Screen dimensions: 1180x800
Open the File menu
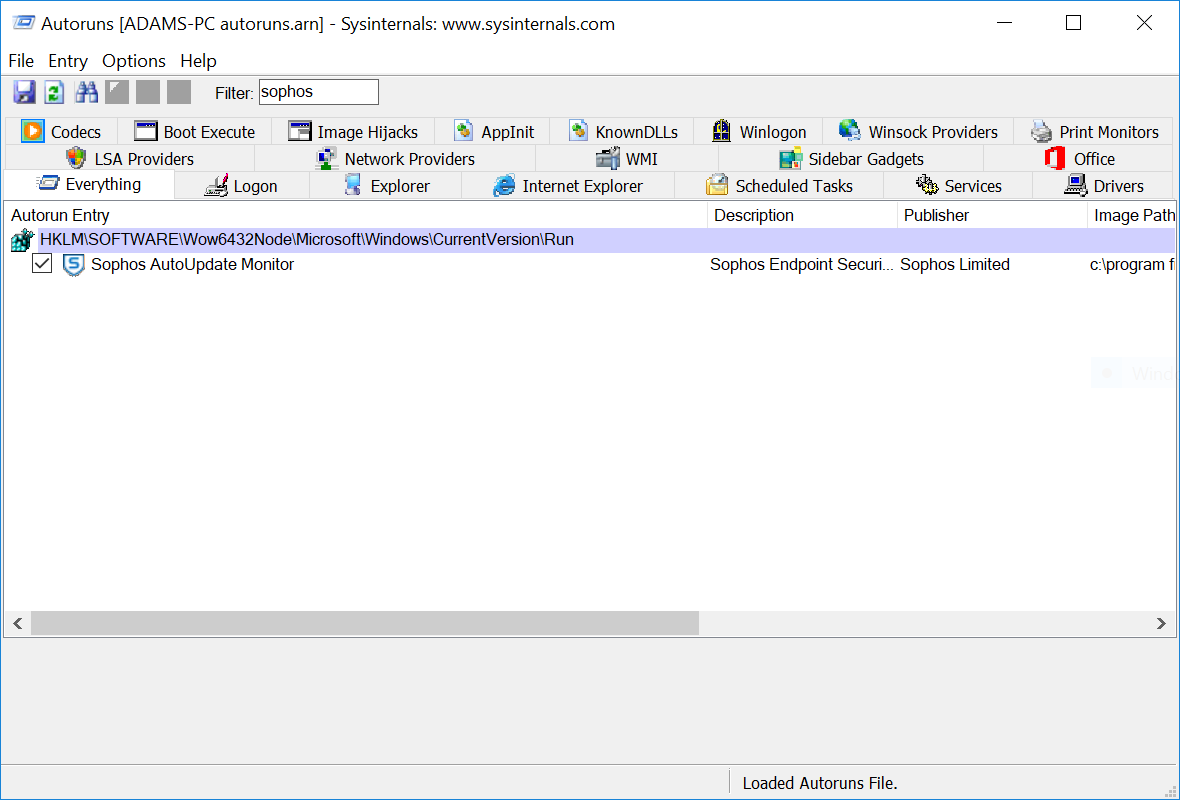tap(21, 61)
